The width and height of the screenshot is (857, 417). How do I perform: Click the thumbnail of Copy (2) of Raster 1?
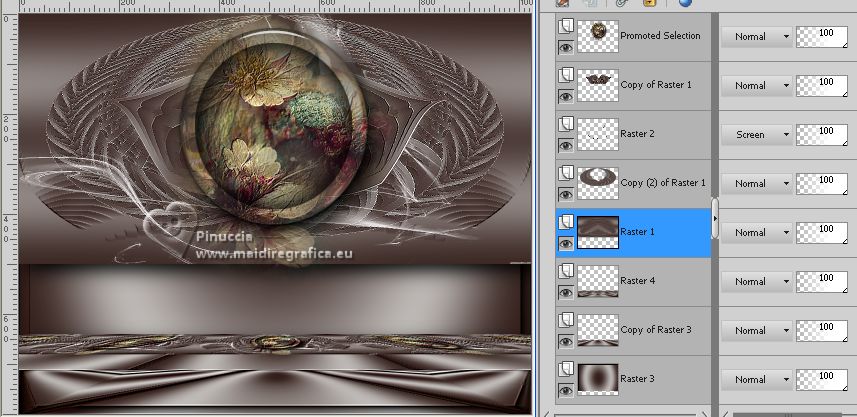click(x=598, y=183)
